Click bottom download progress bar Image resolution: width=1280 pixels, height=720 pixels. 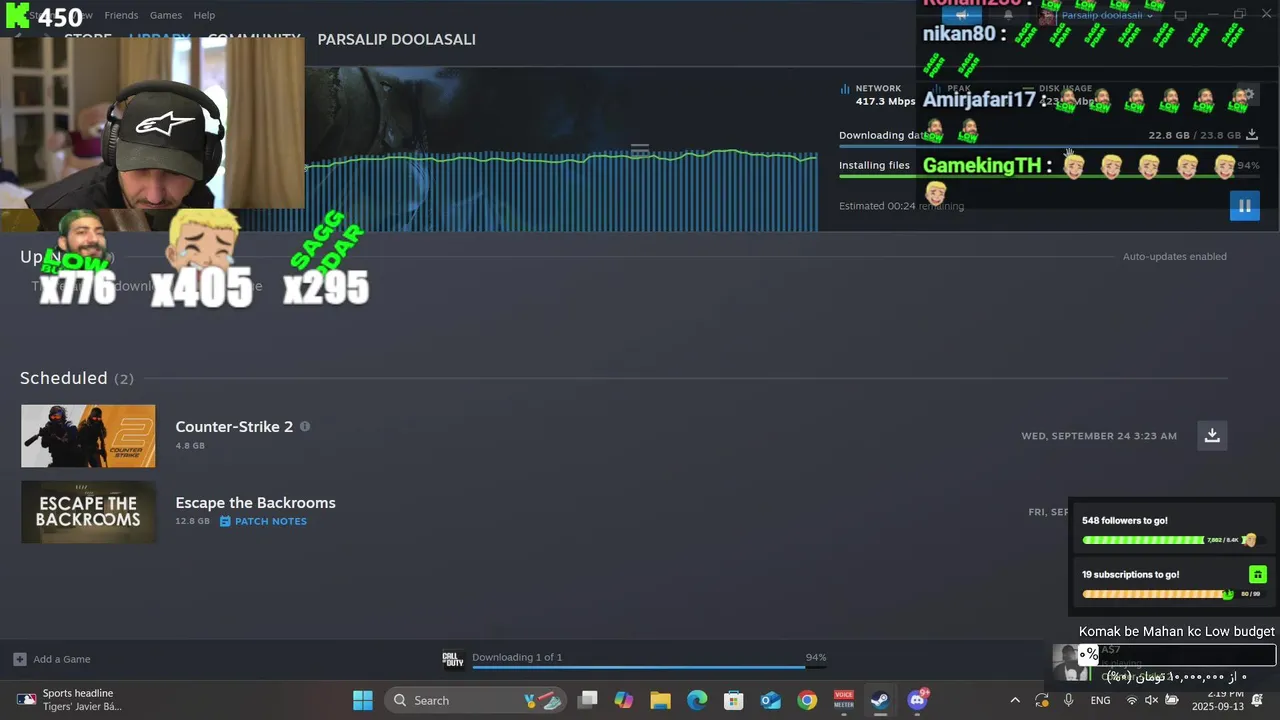click(649, 667)
